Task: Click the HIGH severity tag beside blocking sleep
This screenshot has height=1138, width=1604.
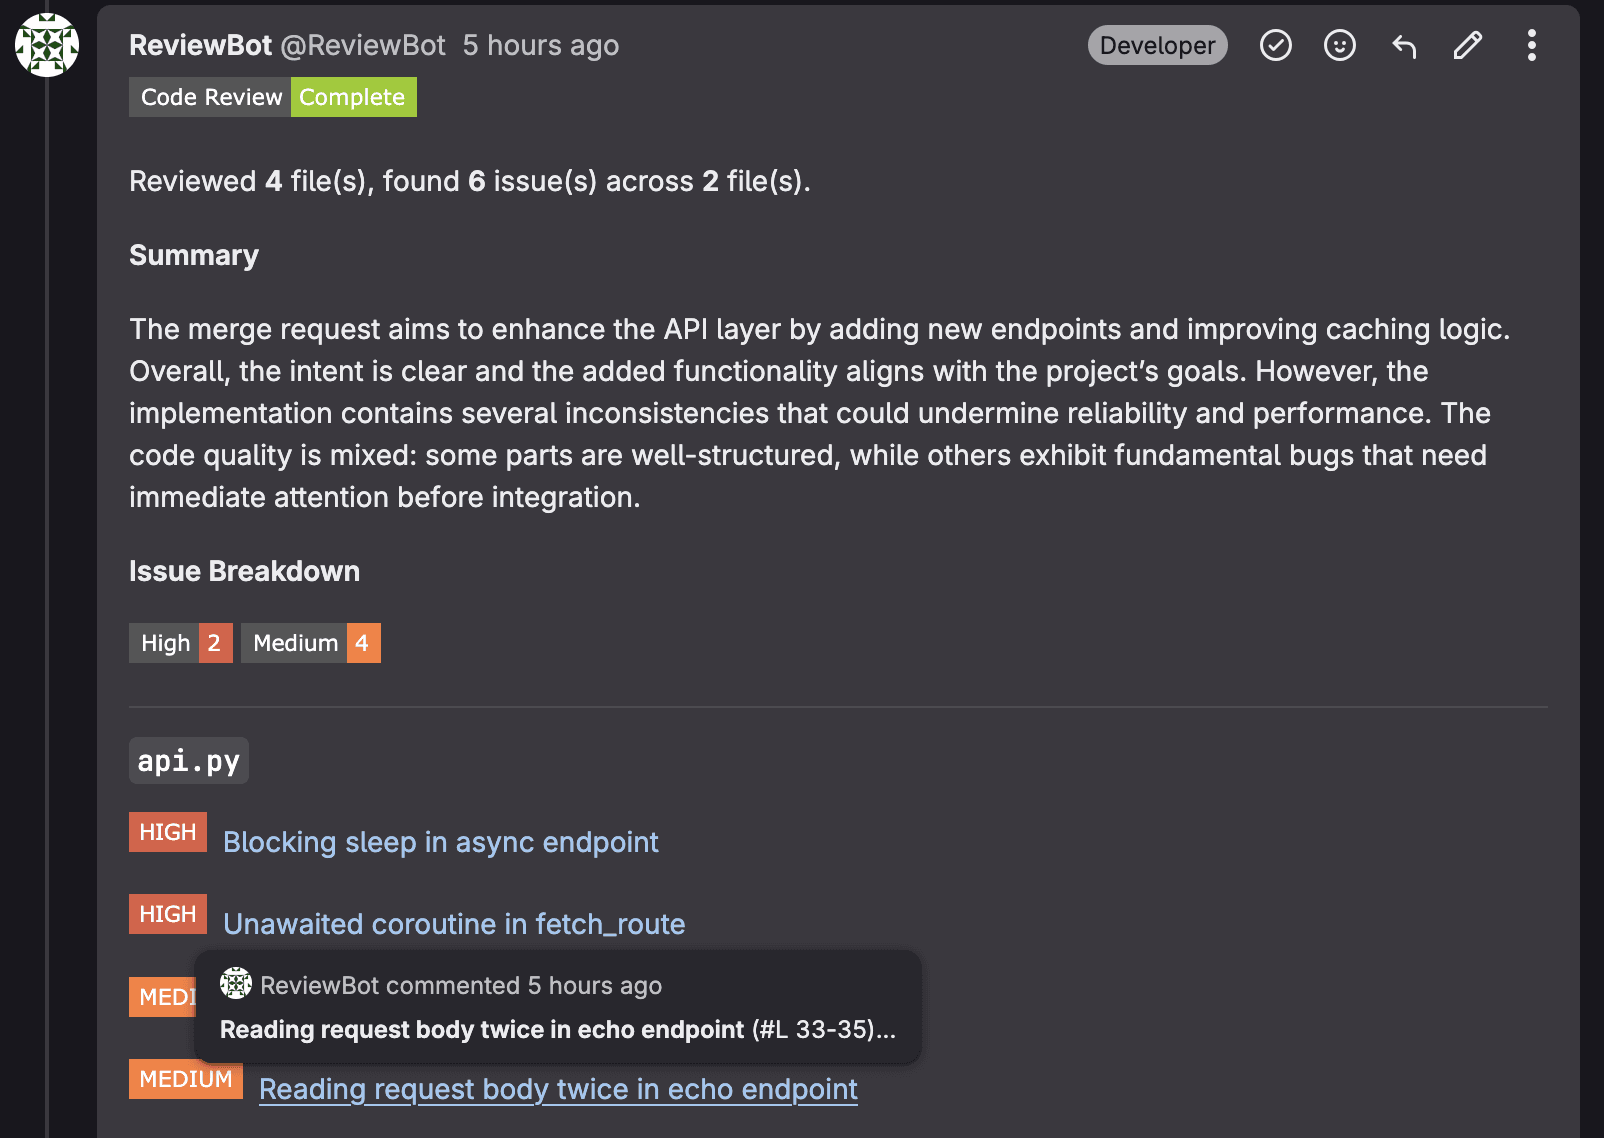Action: 167,831
